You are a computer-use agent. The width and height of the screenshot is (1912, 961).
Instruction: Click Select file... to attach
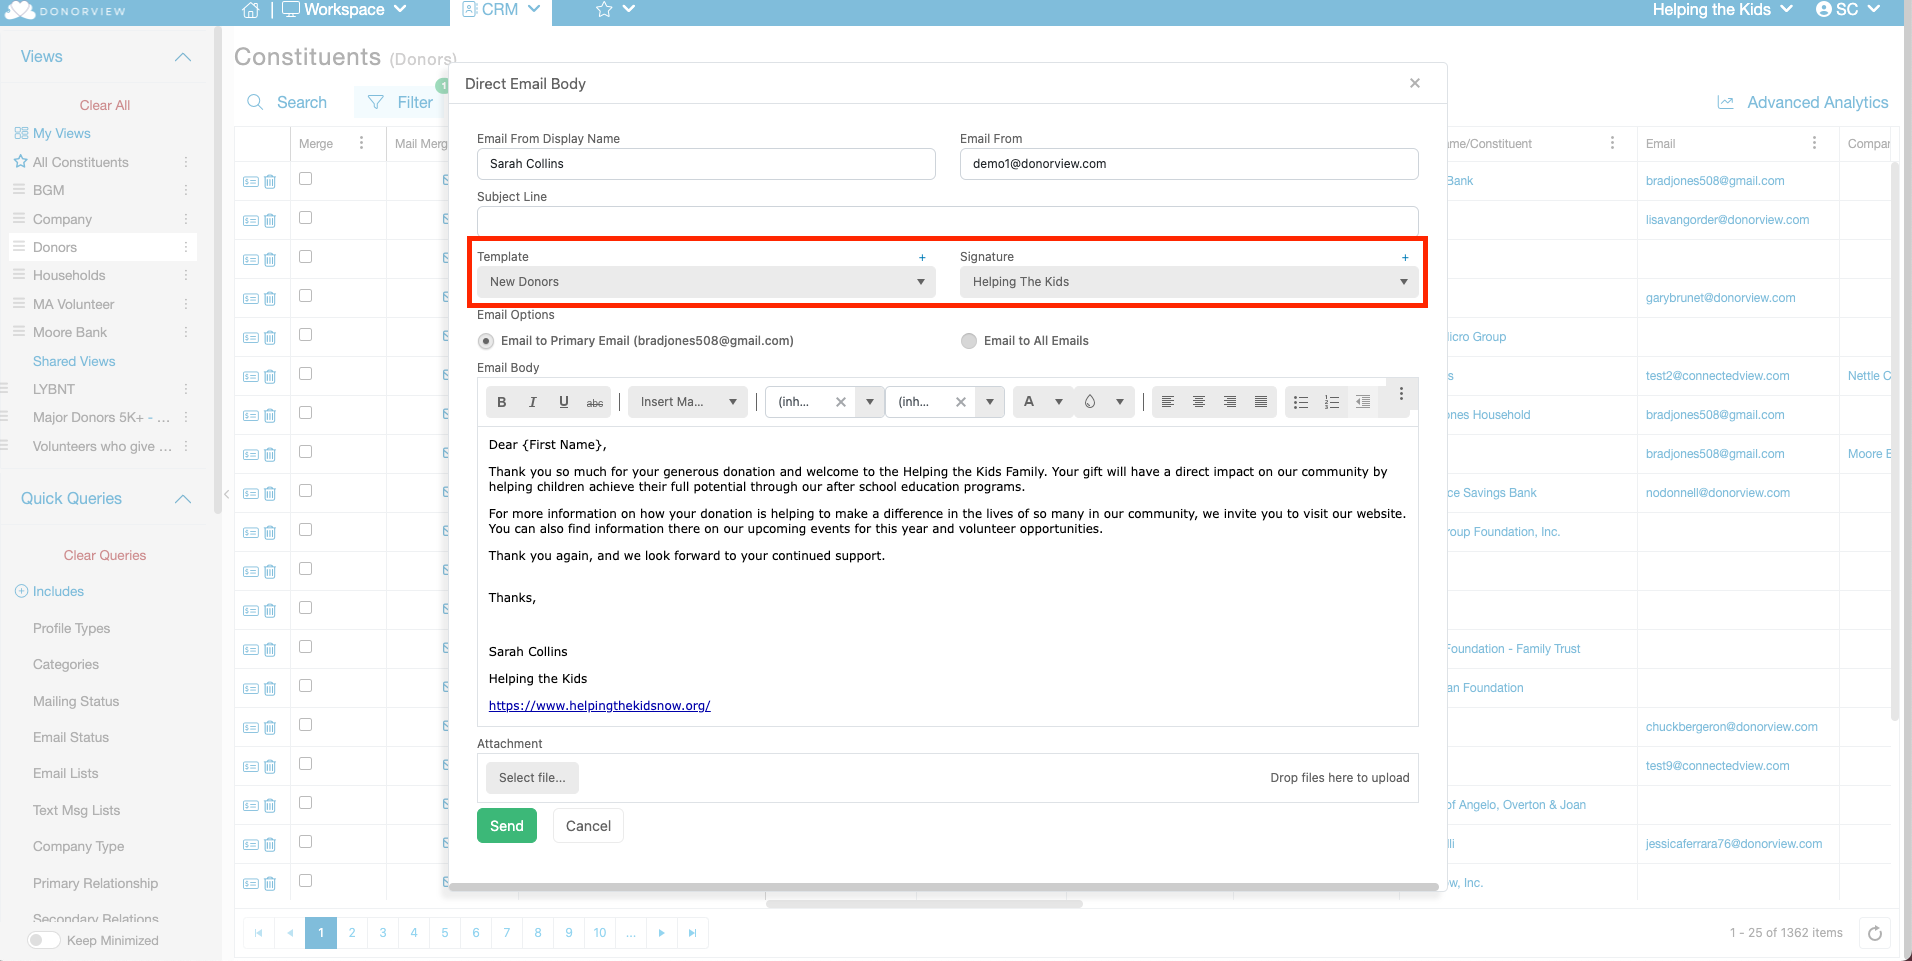[532, 778]
